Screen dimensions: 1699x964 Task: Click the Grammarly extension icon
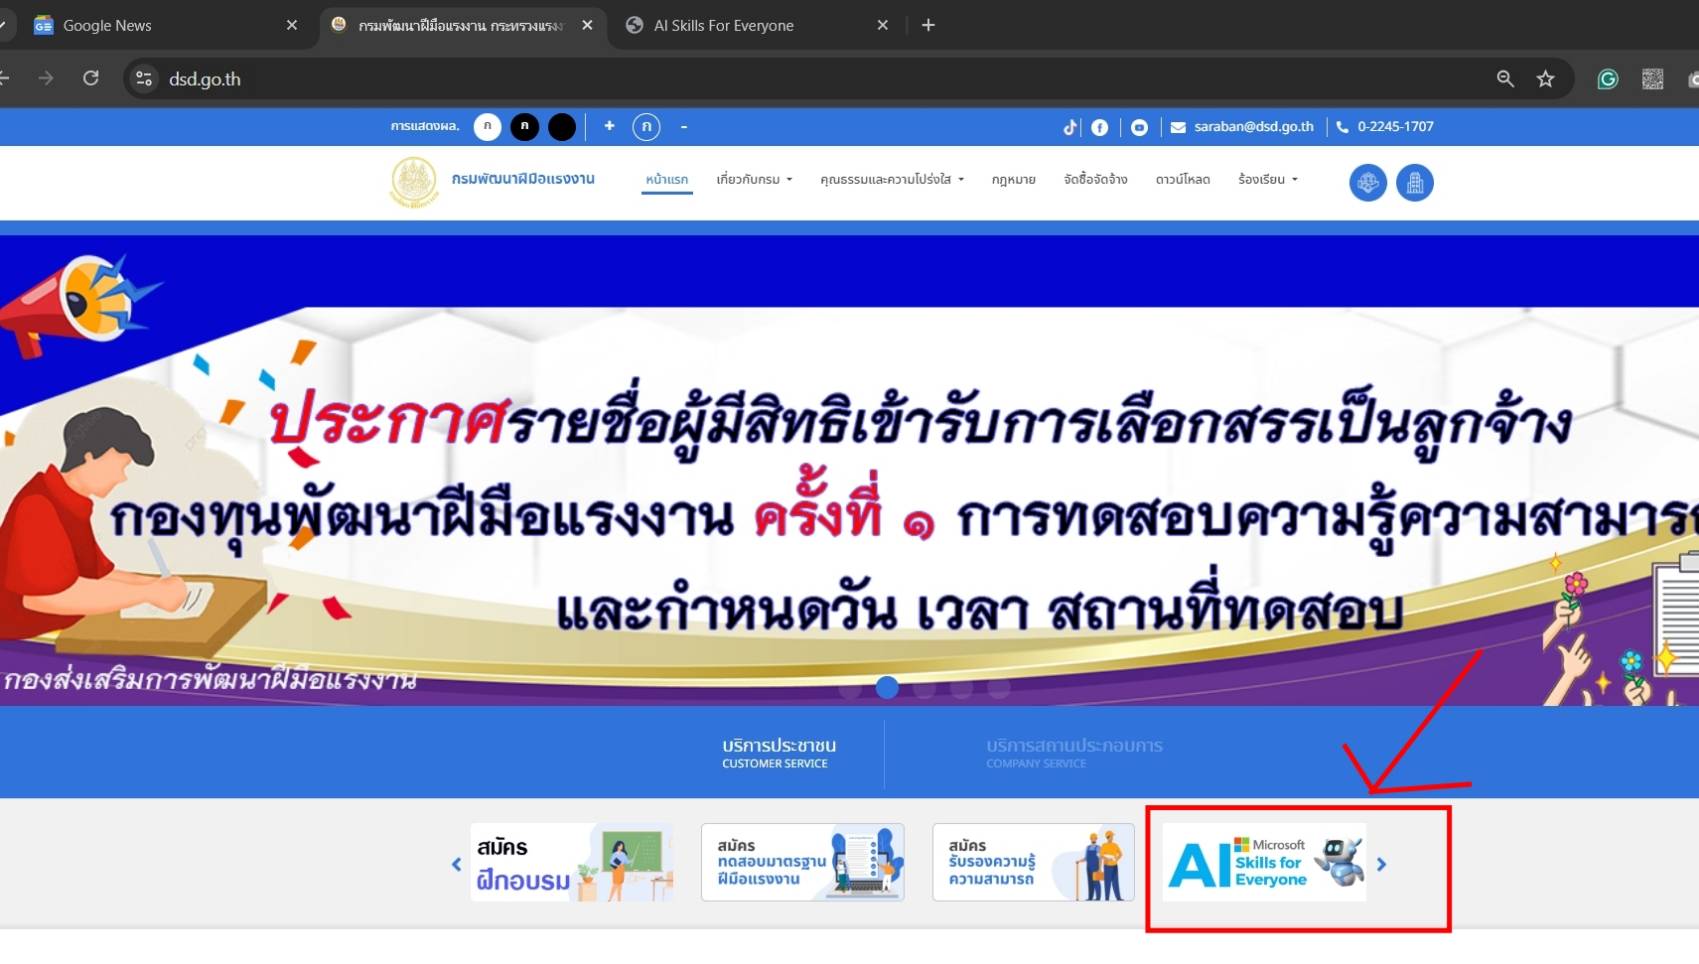pos(1607,79)
